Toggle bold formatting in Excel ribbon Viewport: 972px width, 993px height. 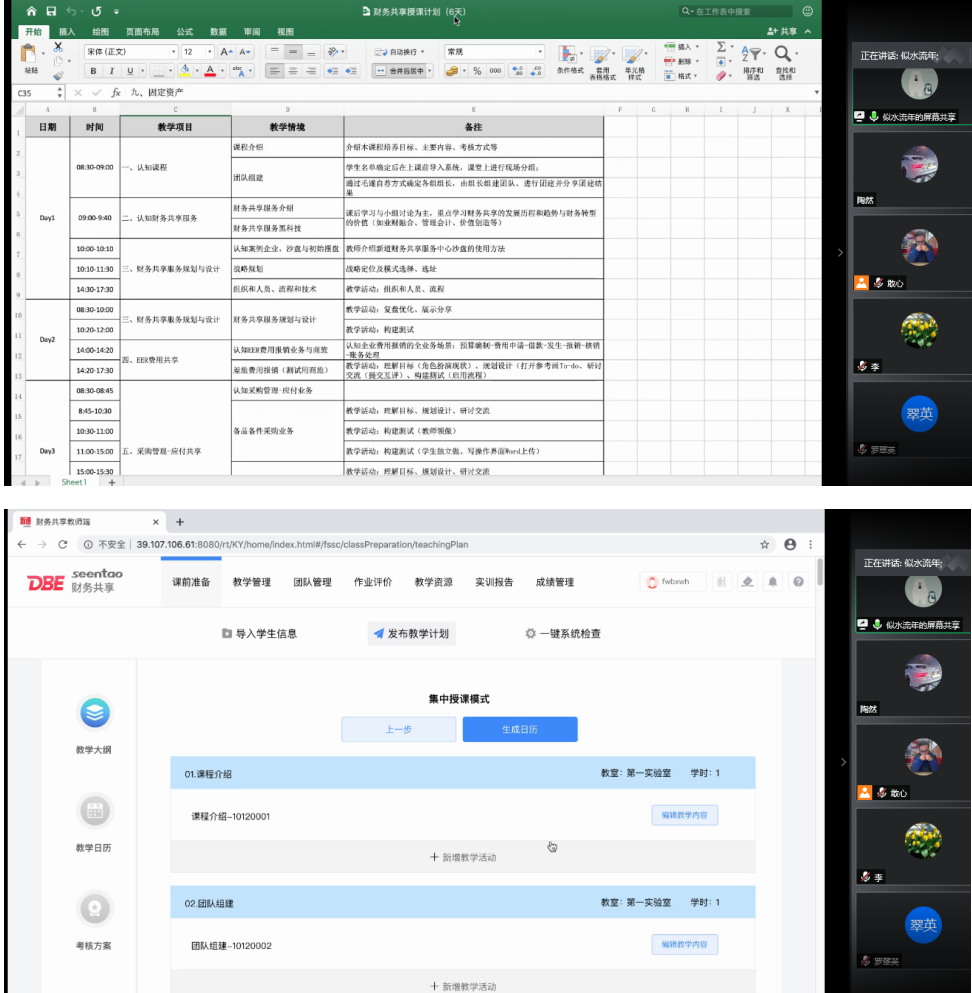tap(93, 71)
